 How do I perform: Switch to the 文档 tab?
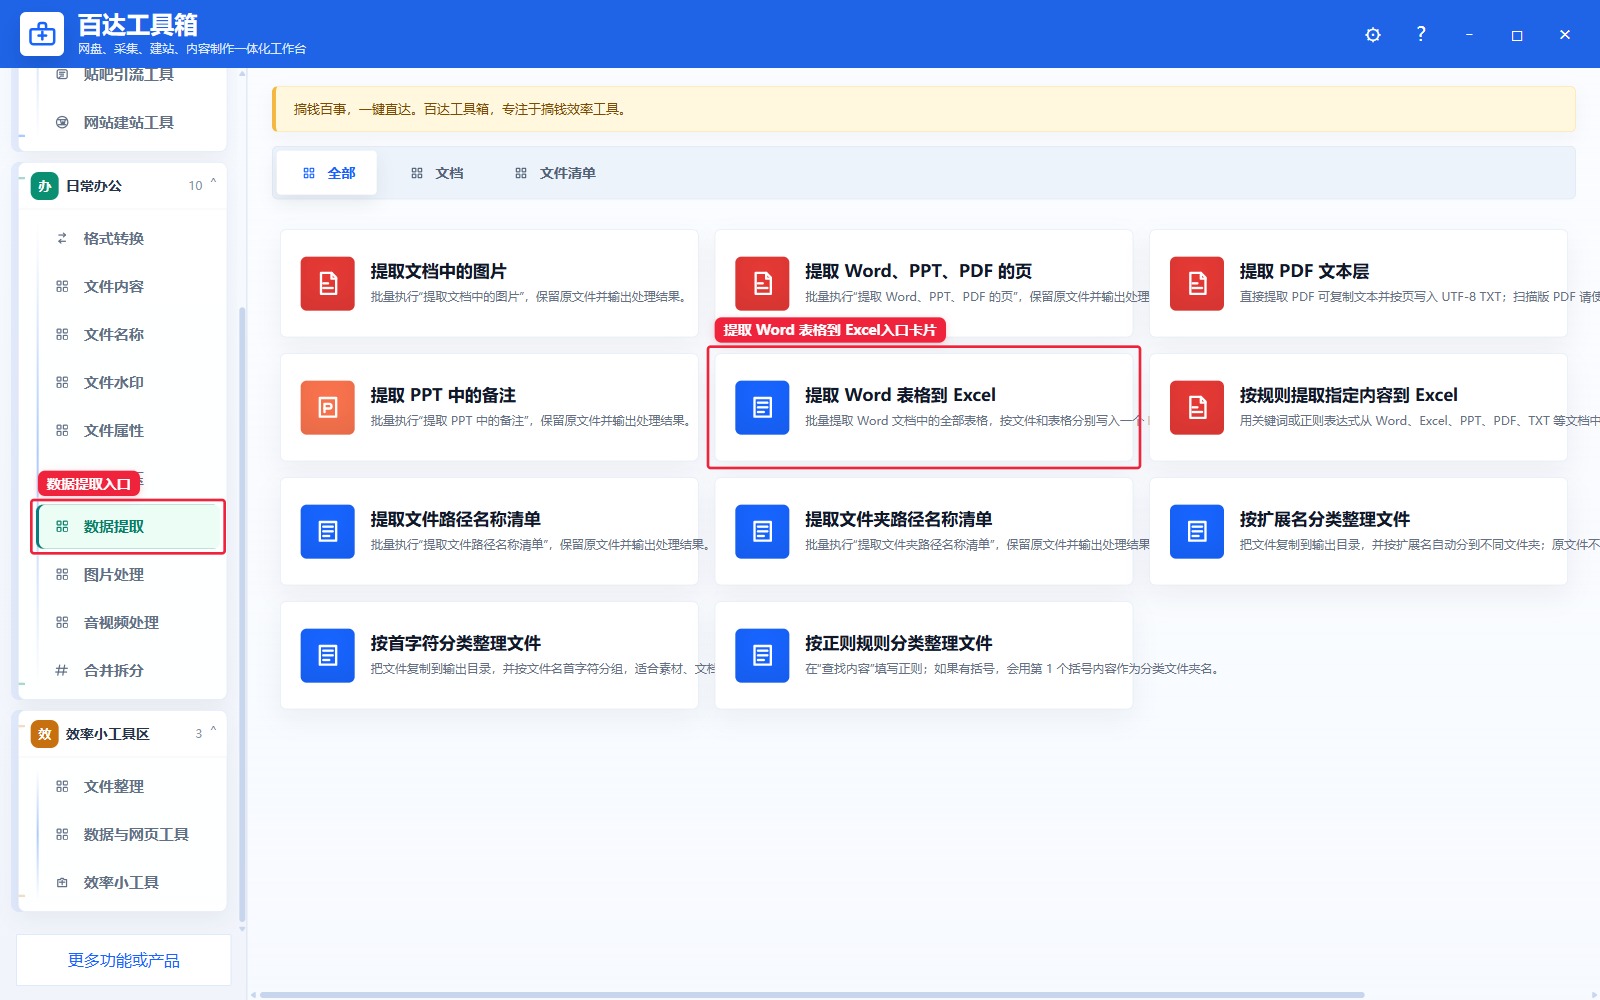(x=437, y=173)
